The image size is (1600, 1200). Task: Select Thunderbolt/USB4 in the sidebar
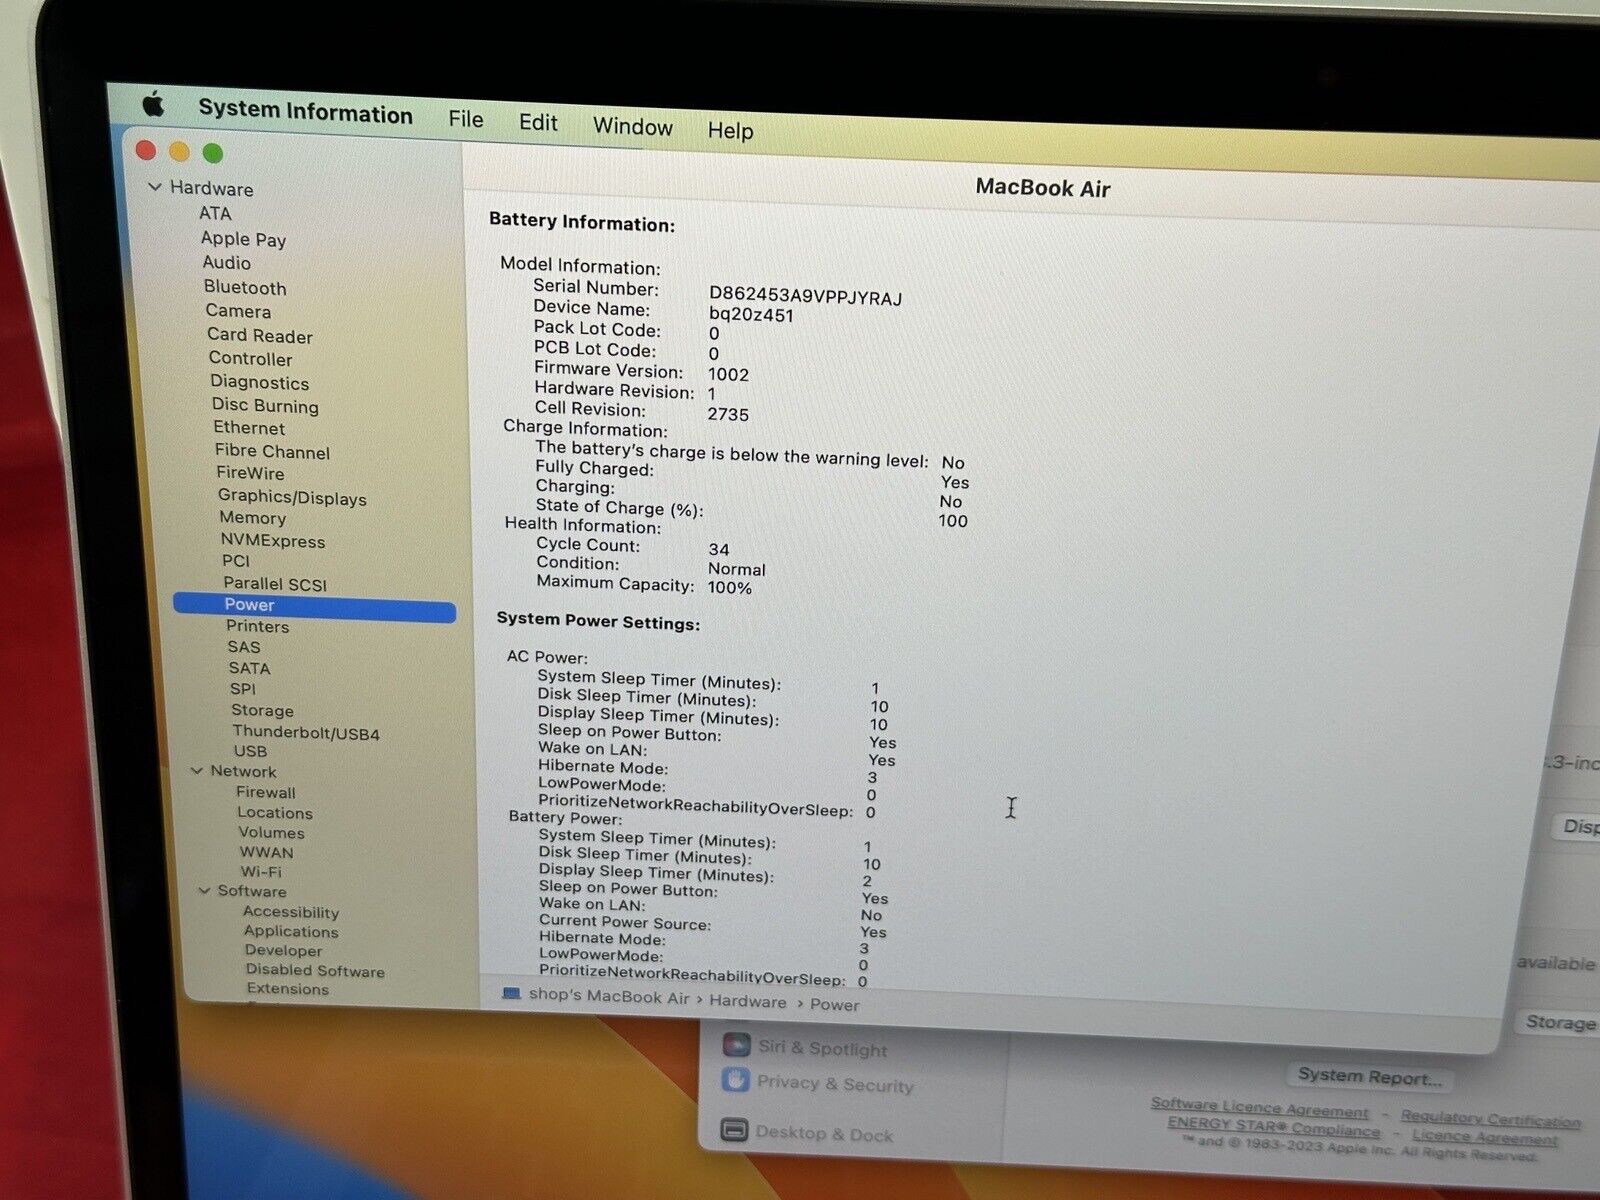tap(306, 733)
